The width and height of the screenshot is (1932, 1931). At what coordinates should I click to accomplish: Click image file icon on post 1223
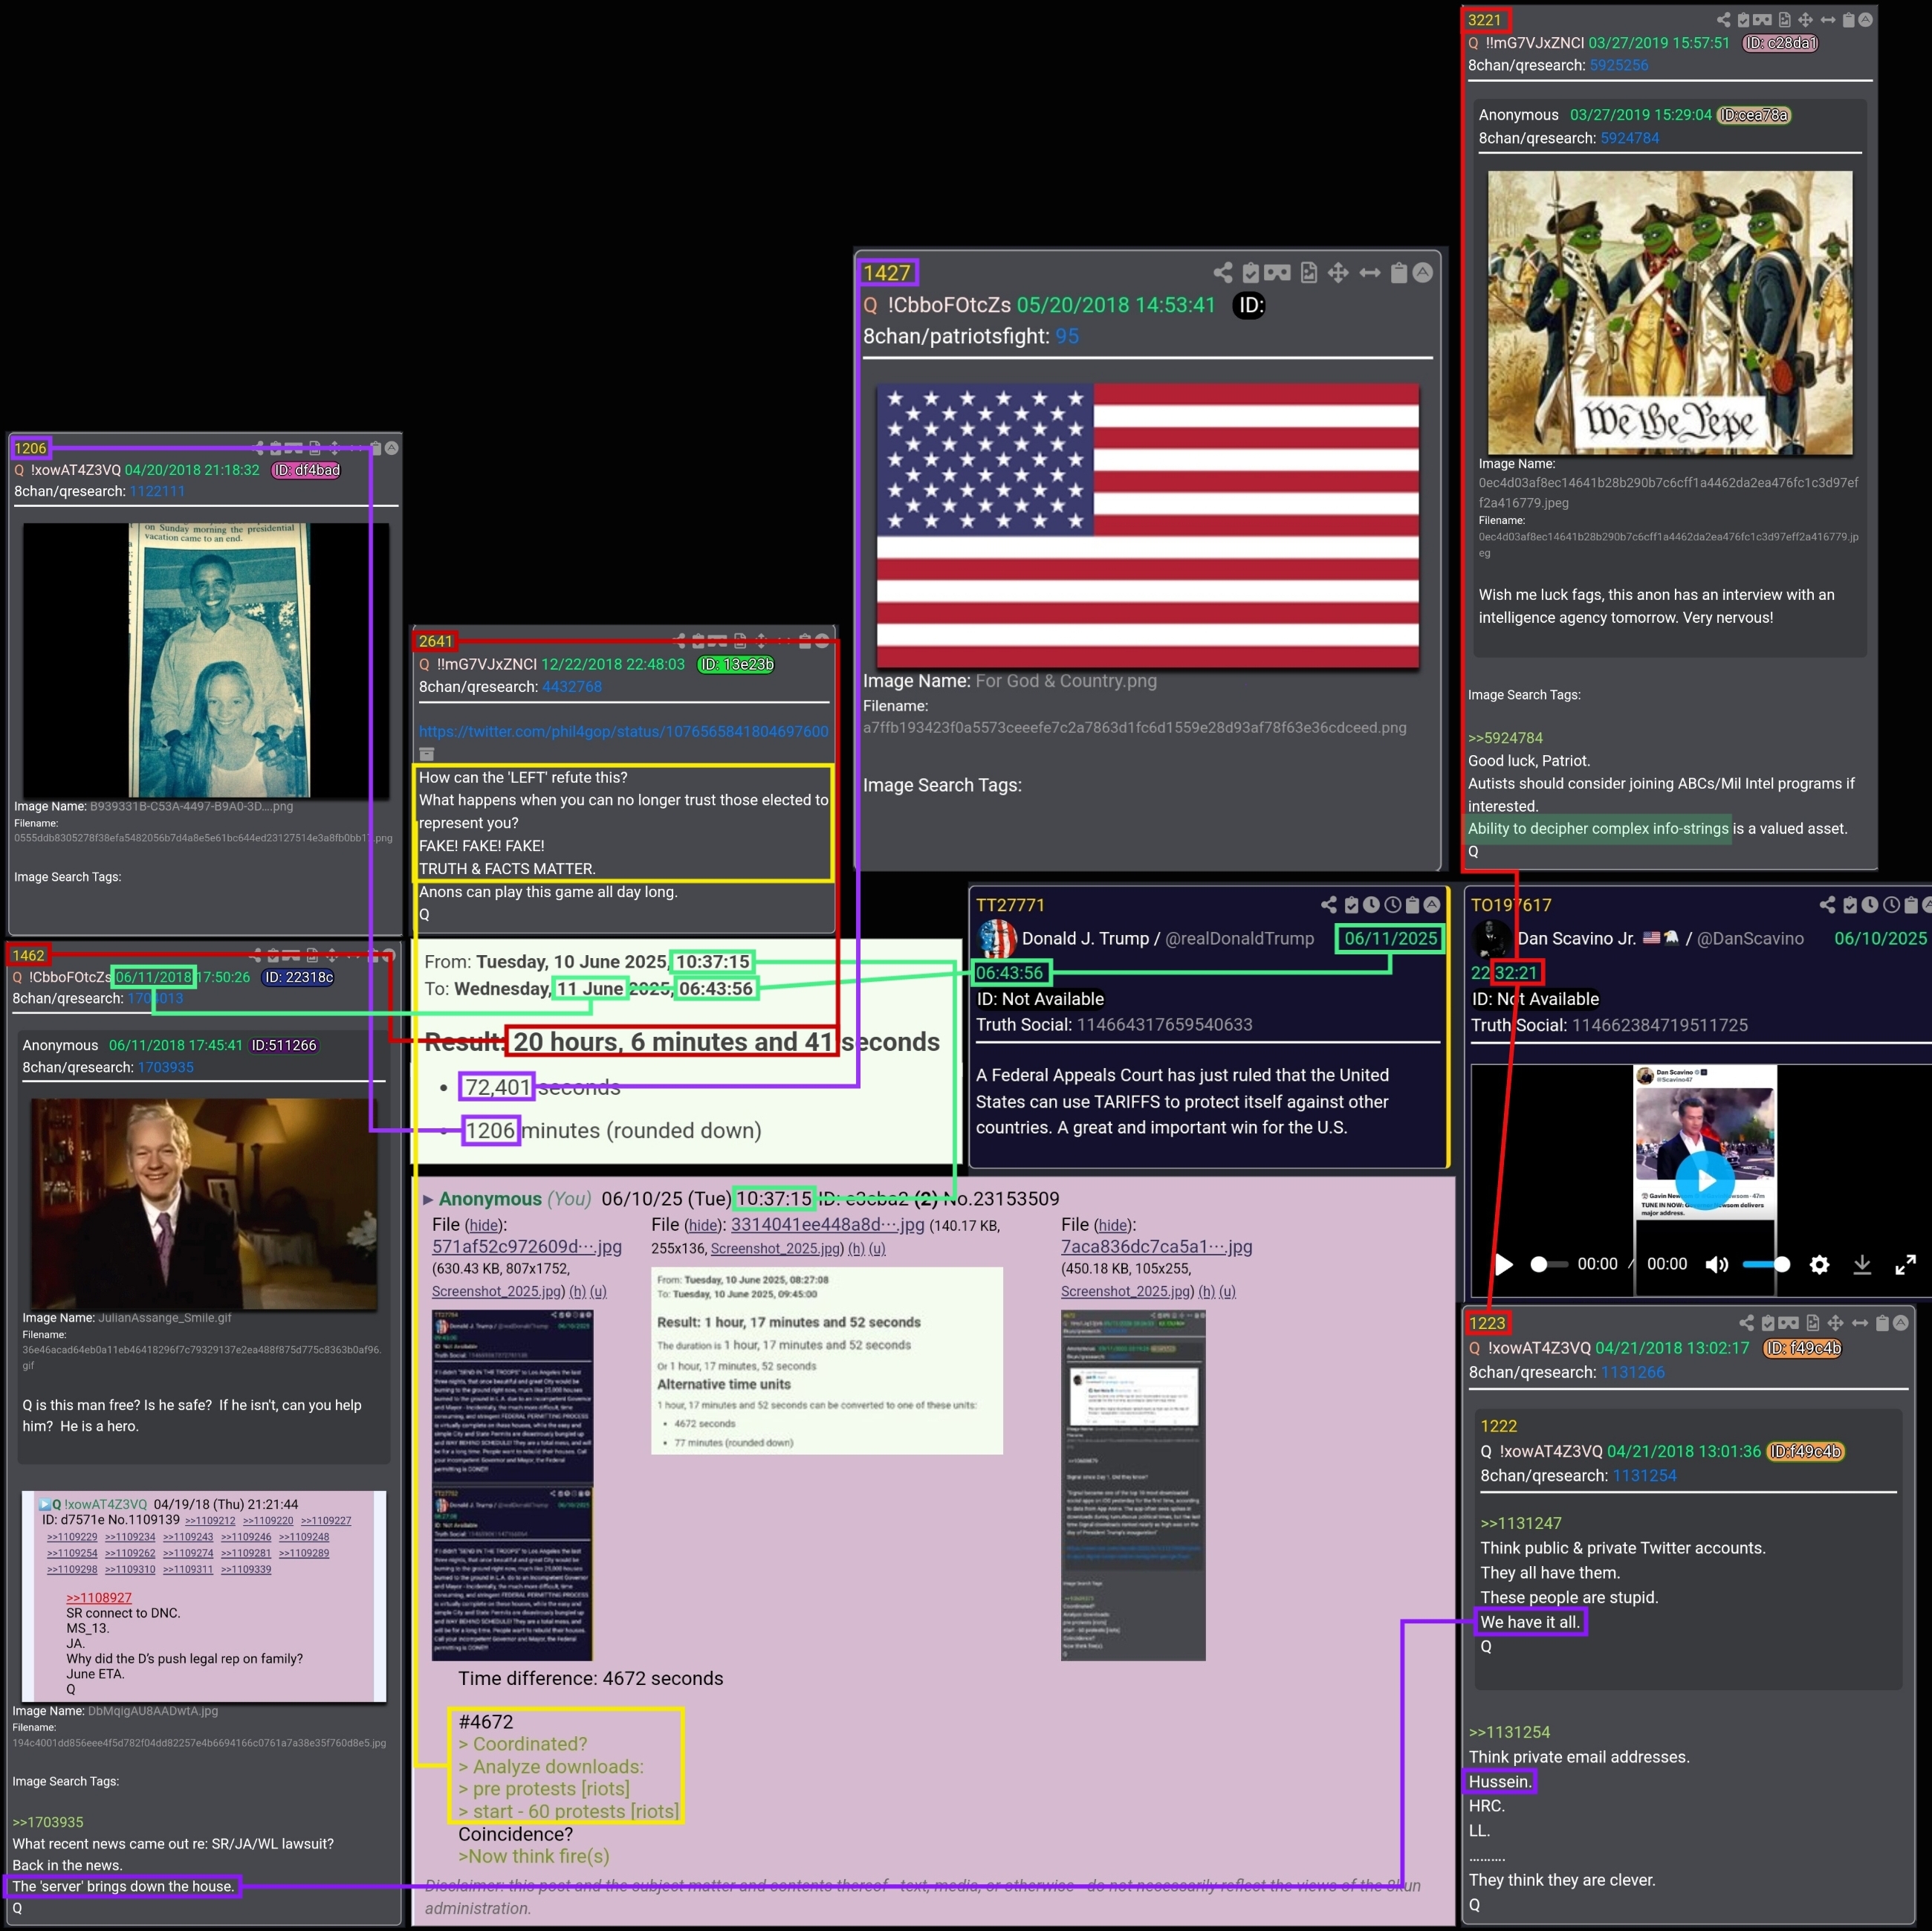pyautogui.click(x=1812, y=1323)
